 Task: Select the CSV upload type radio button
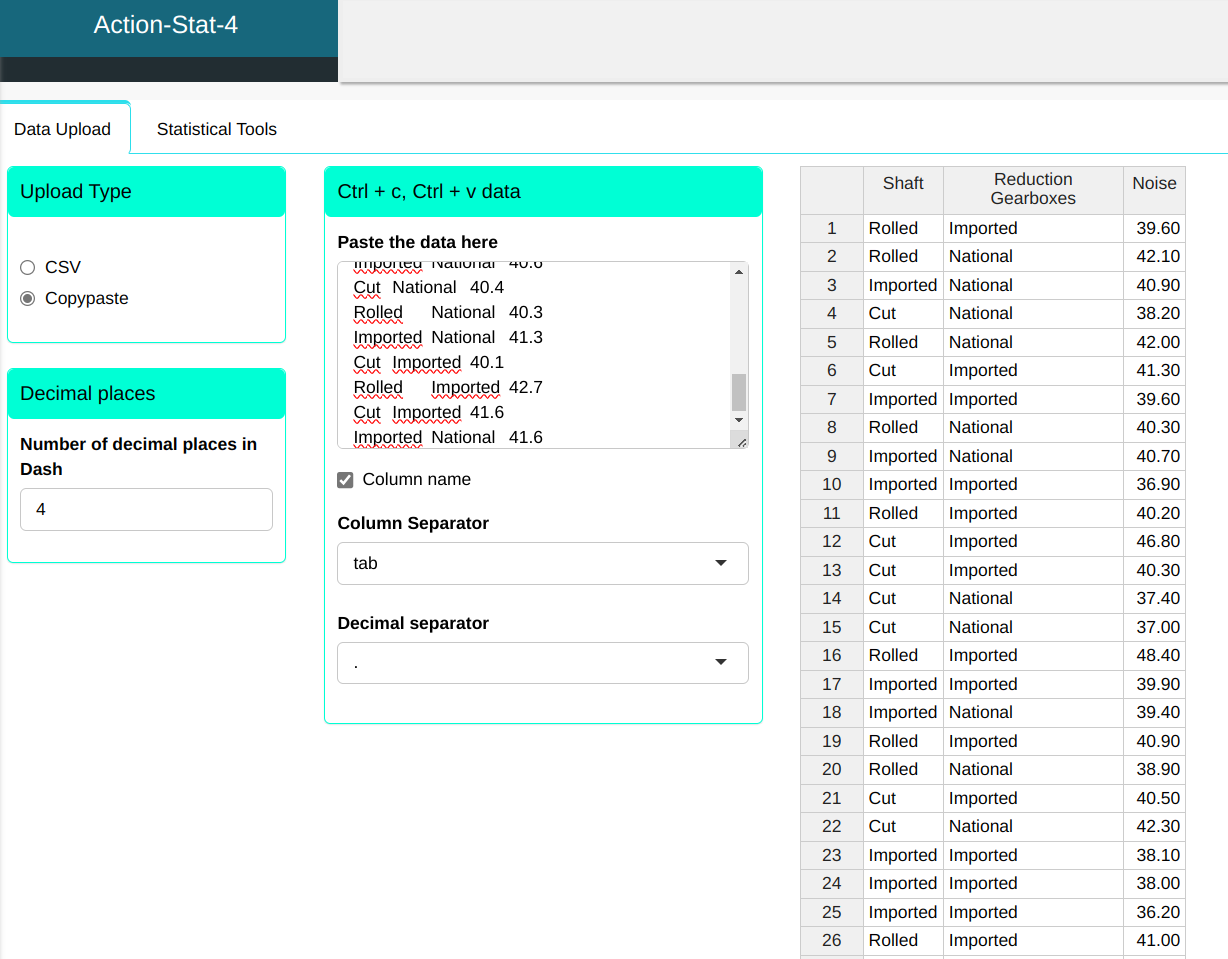pyautogui.click(x=28, y=267)
